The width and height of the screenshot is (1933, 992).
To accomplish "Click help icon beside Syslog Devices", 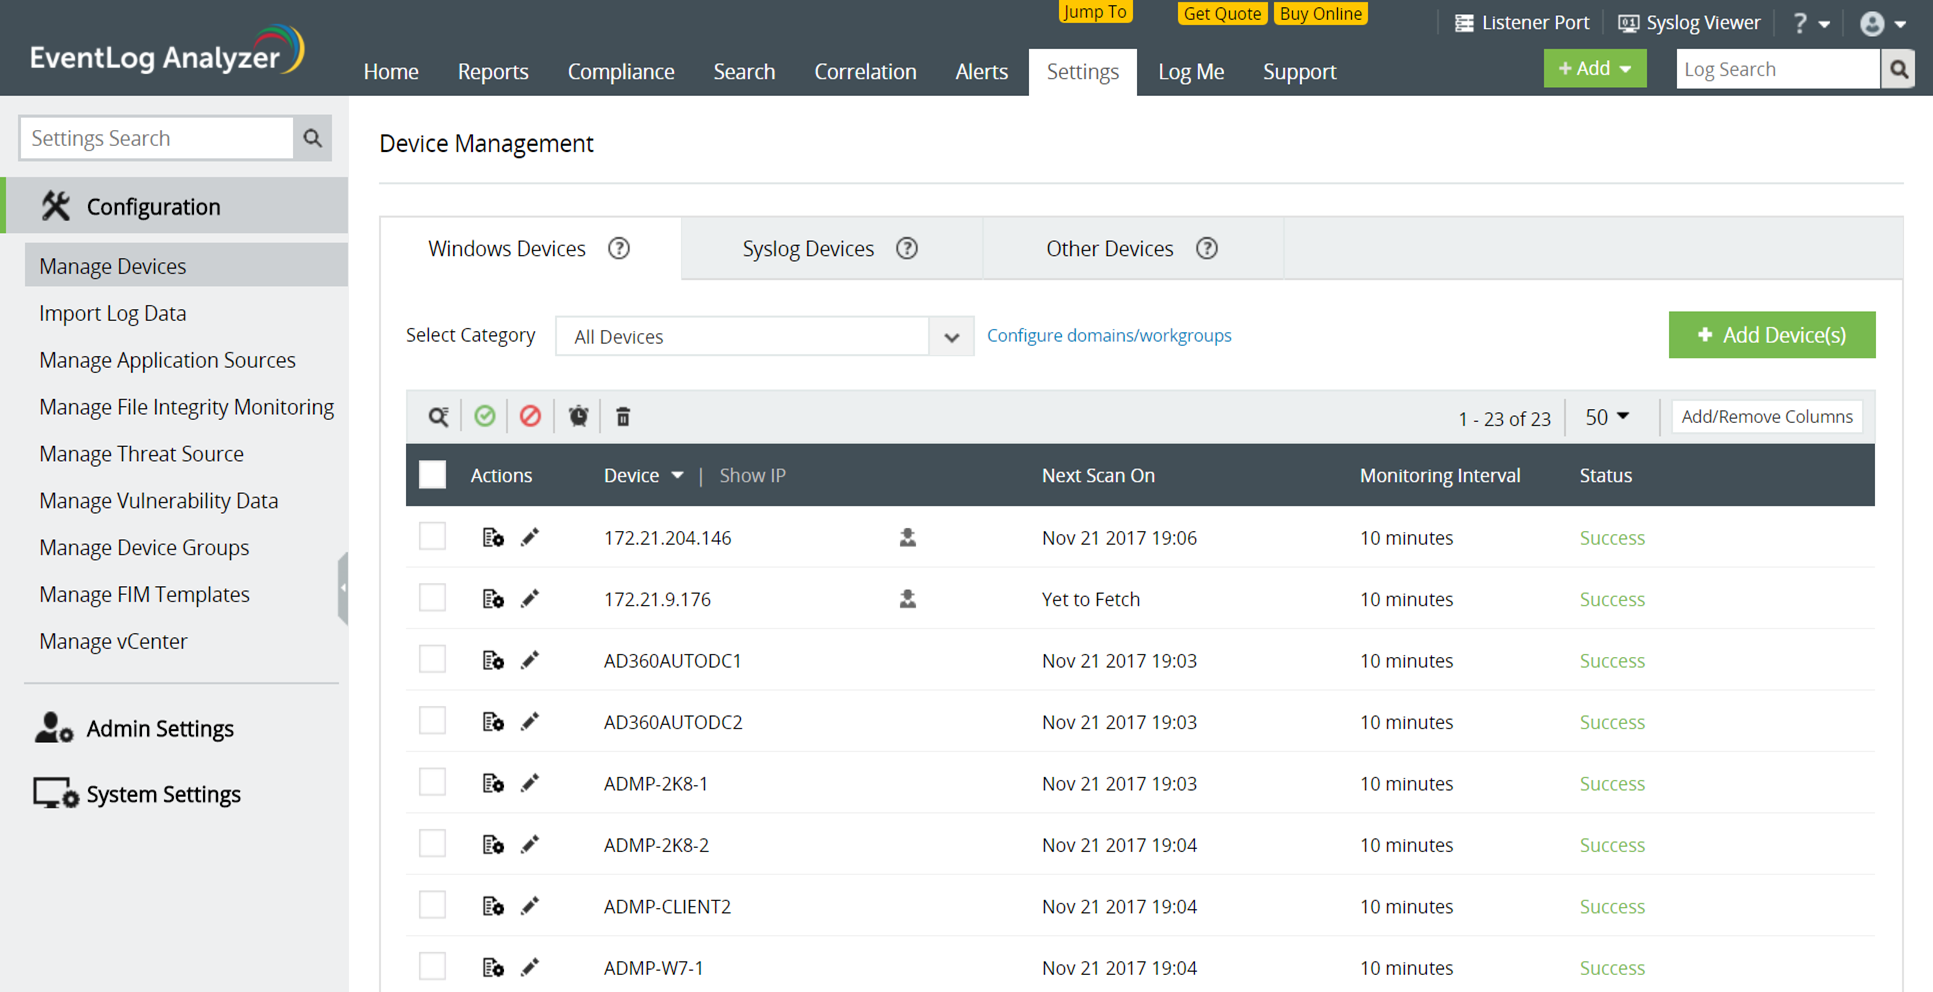I will [x=907, y=248].
